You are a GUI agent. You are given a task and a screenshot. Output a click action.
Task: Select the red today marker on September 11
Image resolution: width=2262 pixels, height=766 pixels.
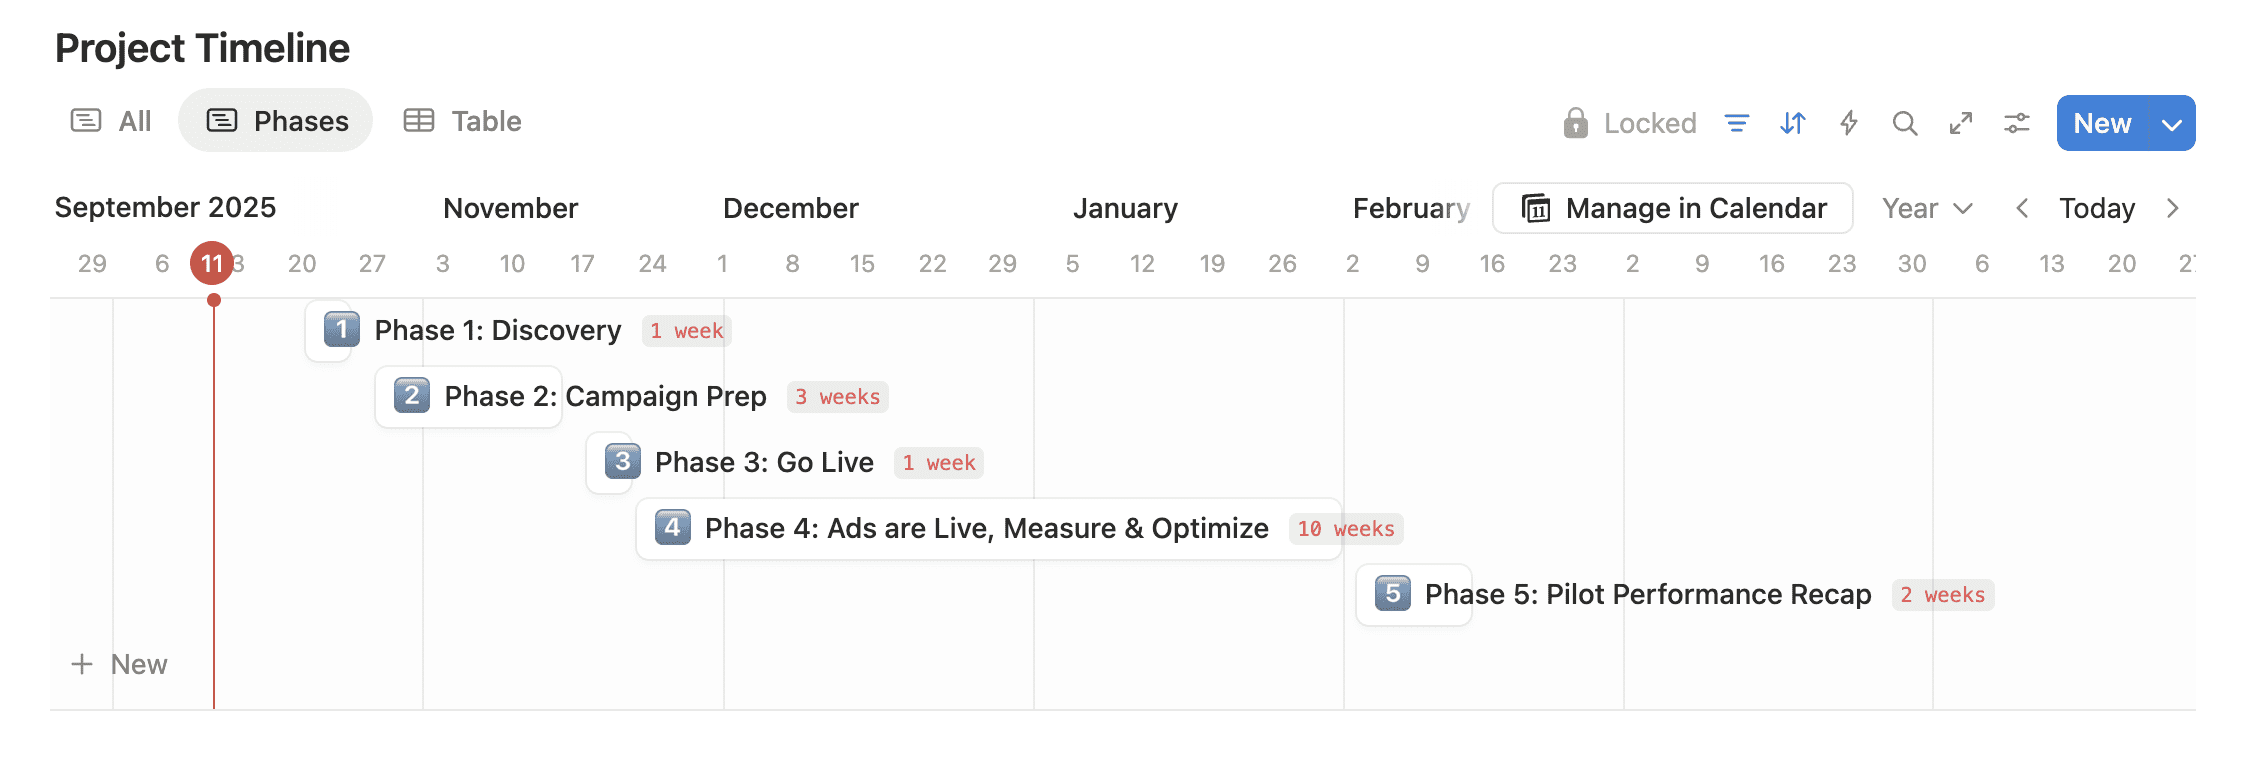click(212, 263)
